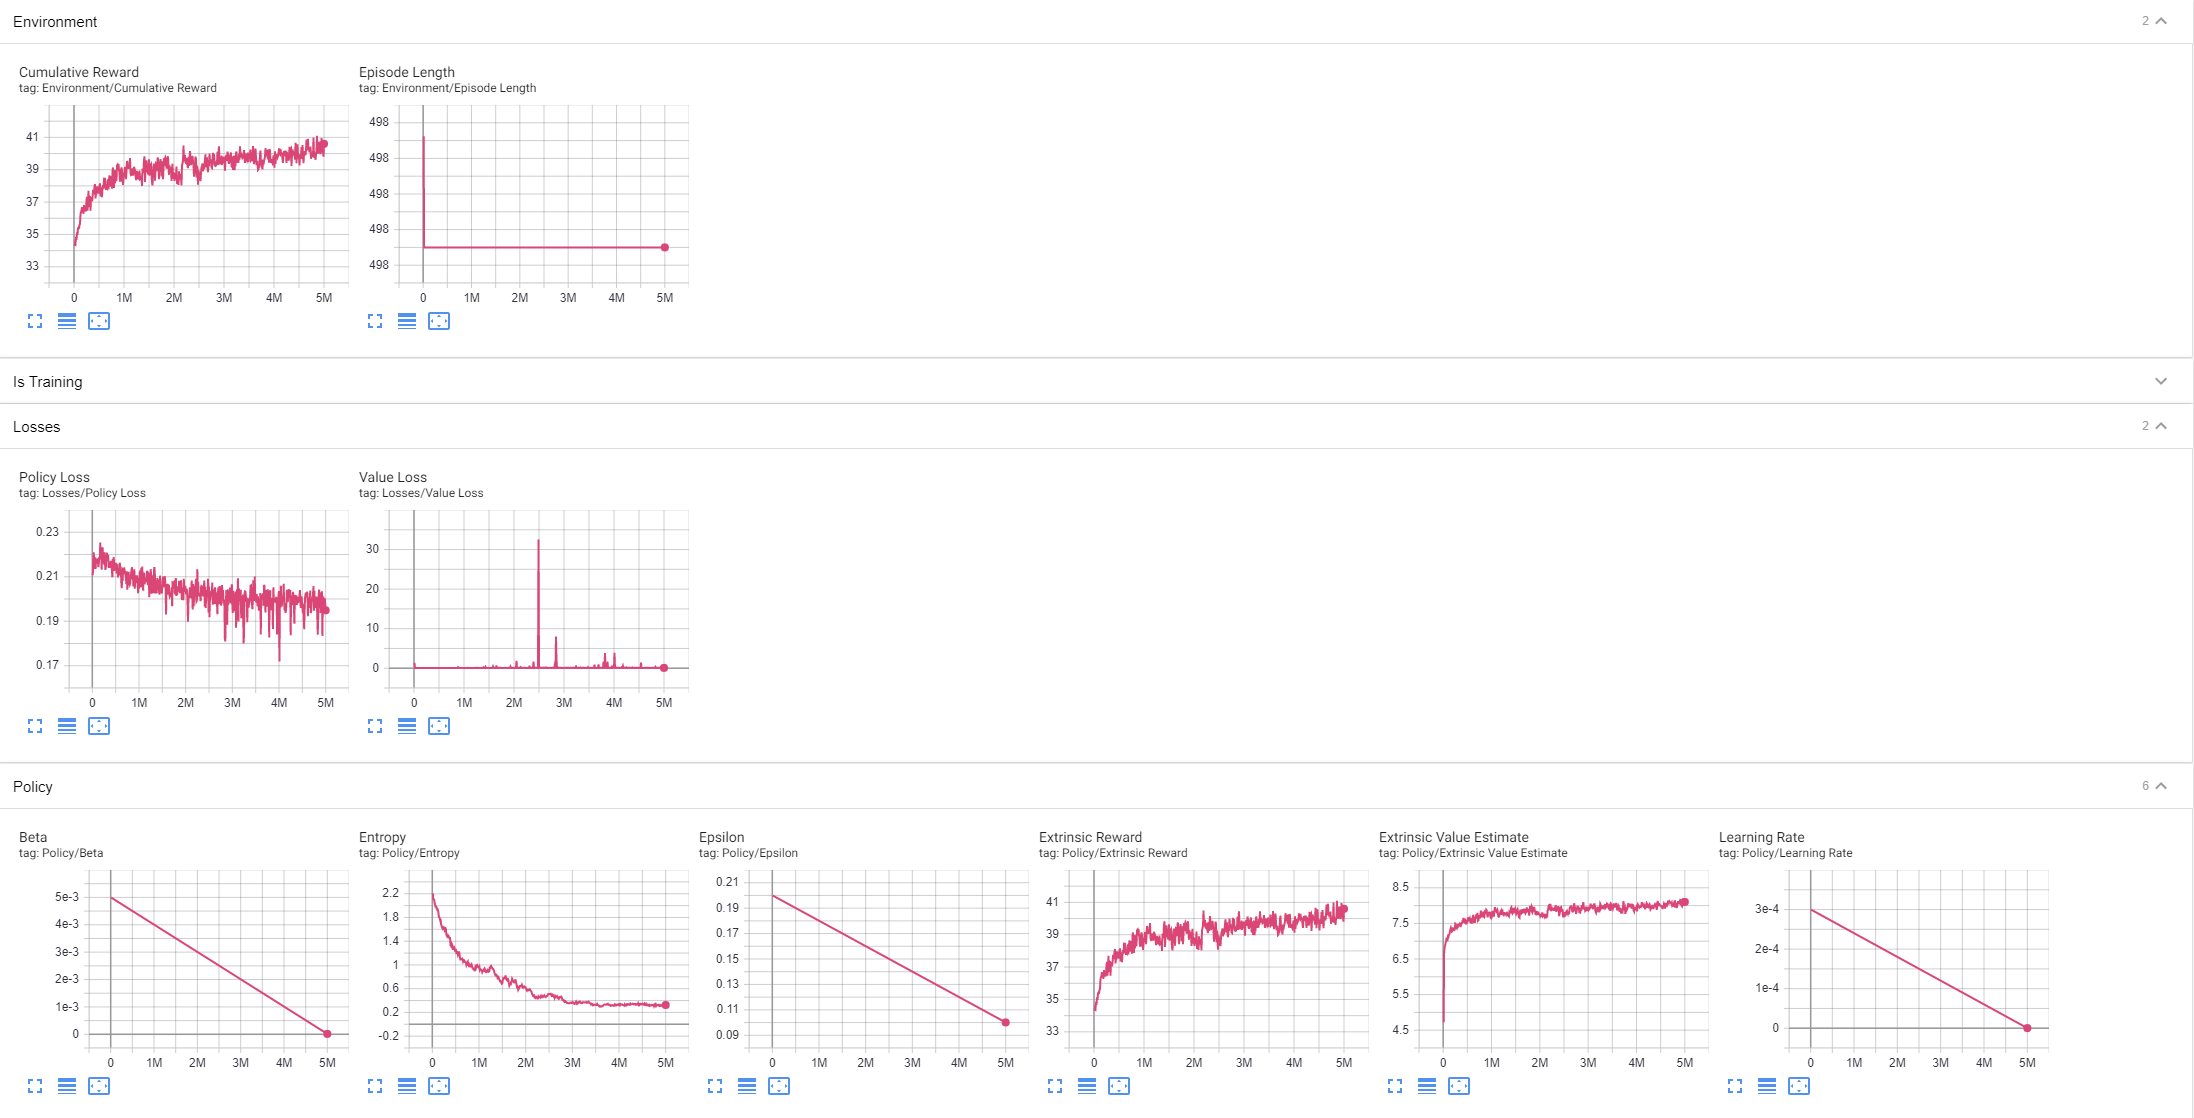Click the Is Training section header label
This screenshot has width=2194, height=1118.
pos(48,382)
